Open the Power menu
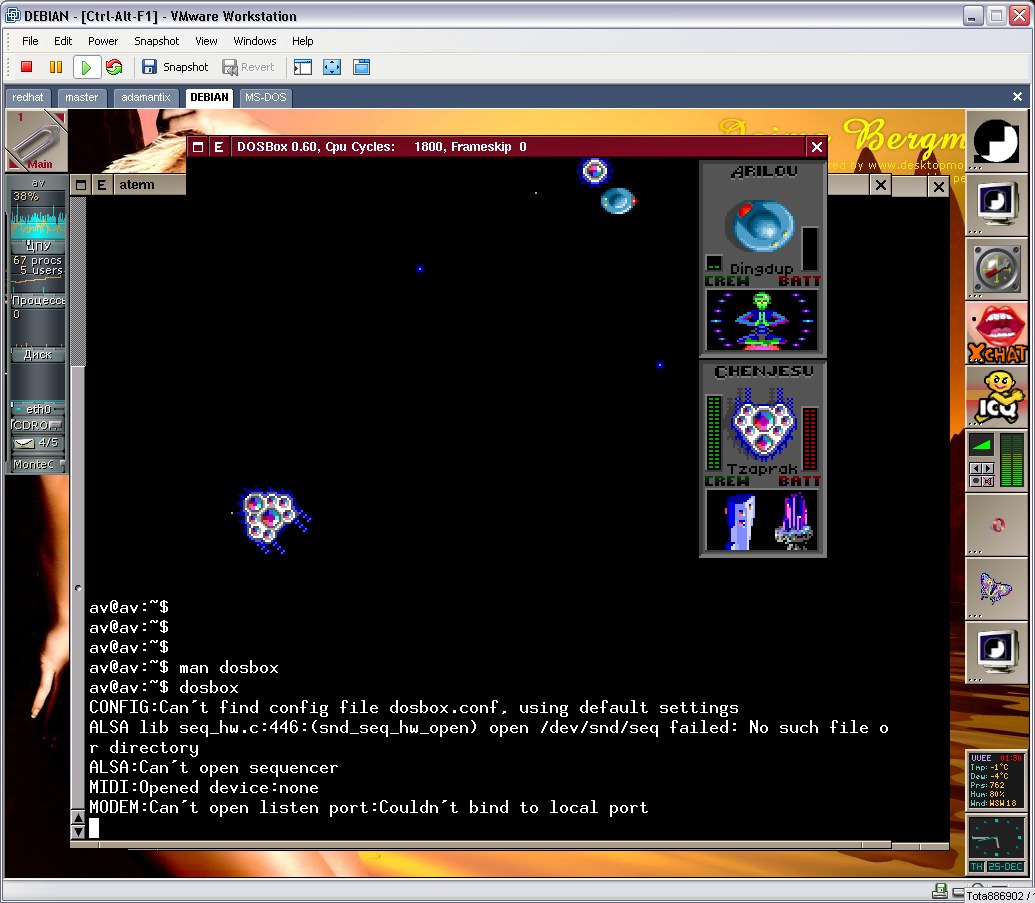Screen dimensions: 1035x903 (x=103, y=41)
